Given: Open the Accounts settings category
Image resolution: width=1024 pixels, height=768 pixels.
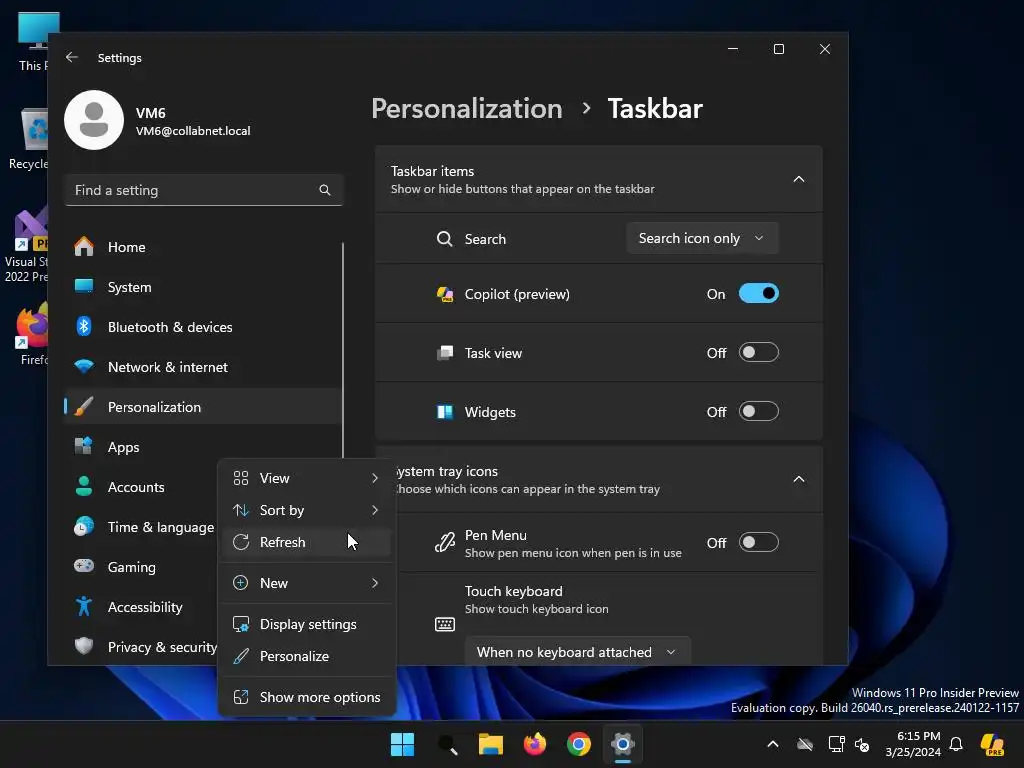Looking at the screenshot, I should [x=140, y=487].
